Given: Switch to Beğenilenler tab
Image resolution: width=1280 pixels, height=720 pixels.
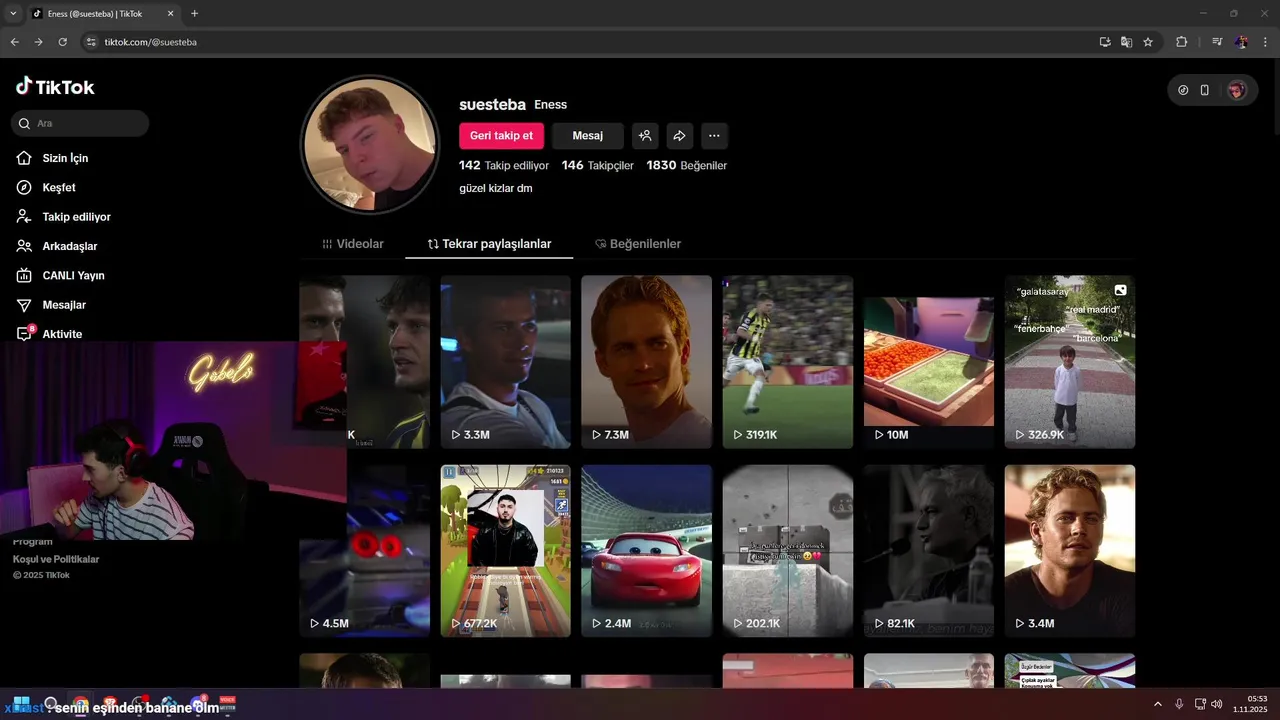Looking at the screenshot, I should coord(638,244).
